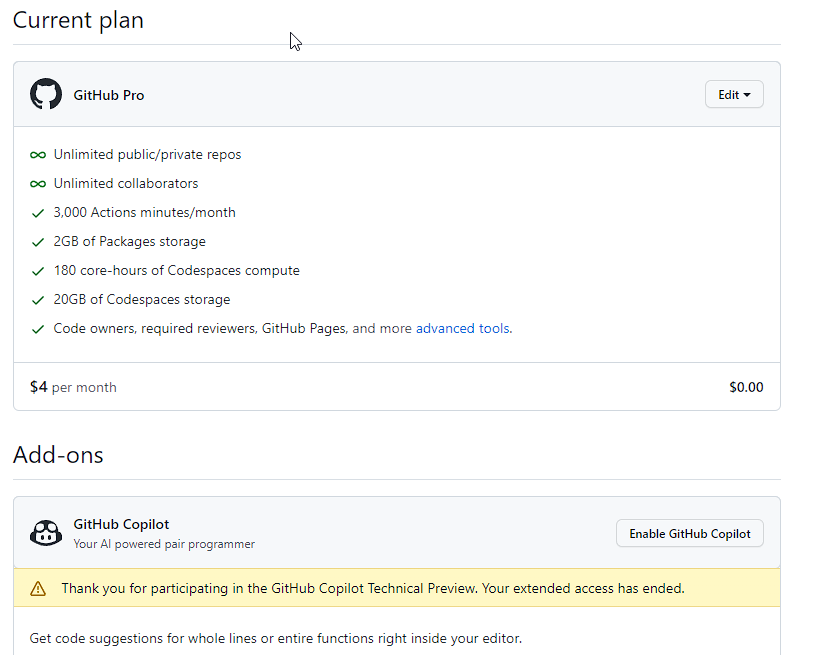Click the Add-ons heading
Viewport: 821px width, 655px height.
tap(58, 454)
